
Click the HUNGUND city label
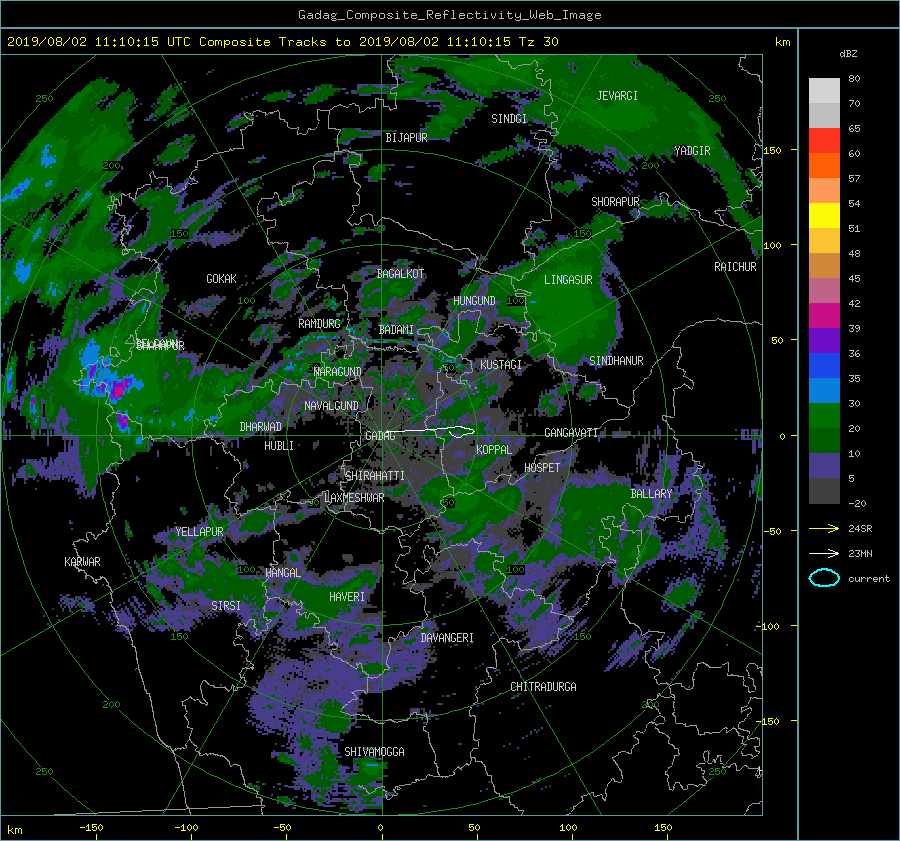[474, 301]
